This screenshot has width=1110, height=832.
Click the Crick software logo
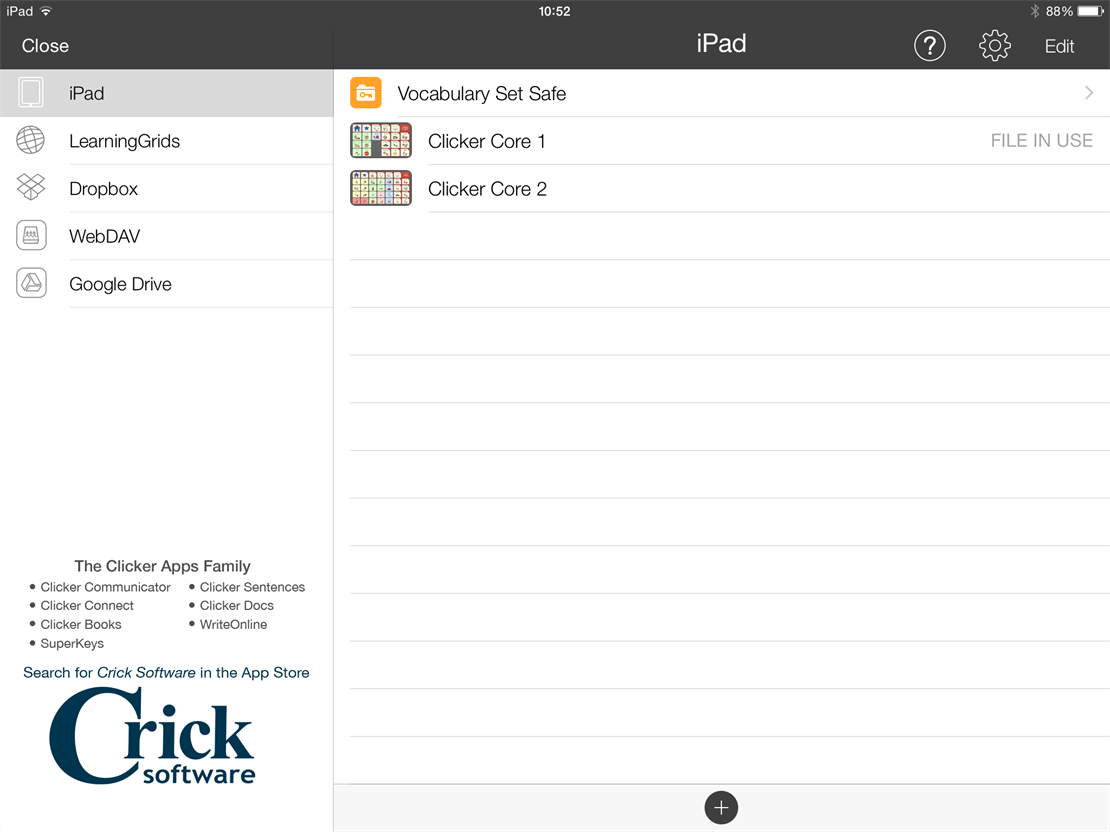pyautogui.click(x=152, y=736)
